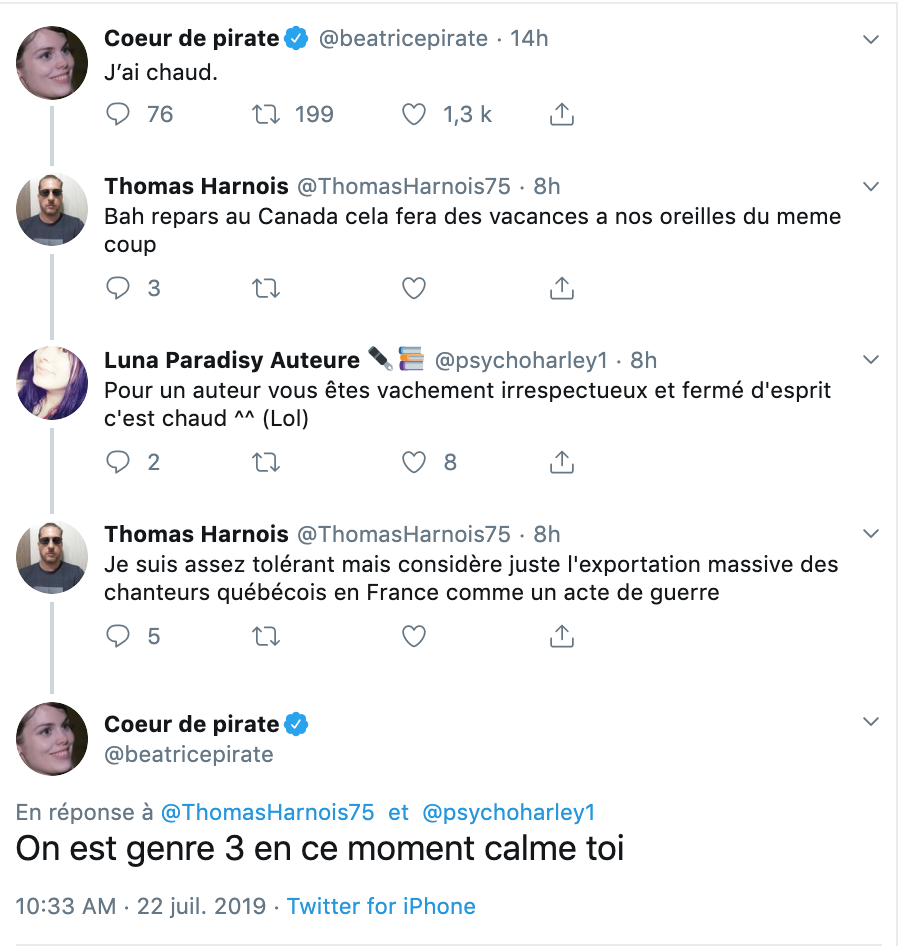Open the @ThomasHarnois75 mention link
898x946 pixels.
[267, 813]
